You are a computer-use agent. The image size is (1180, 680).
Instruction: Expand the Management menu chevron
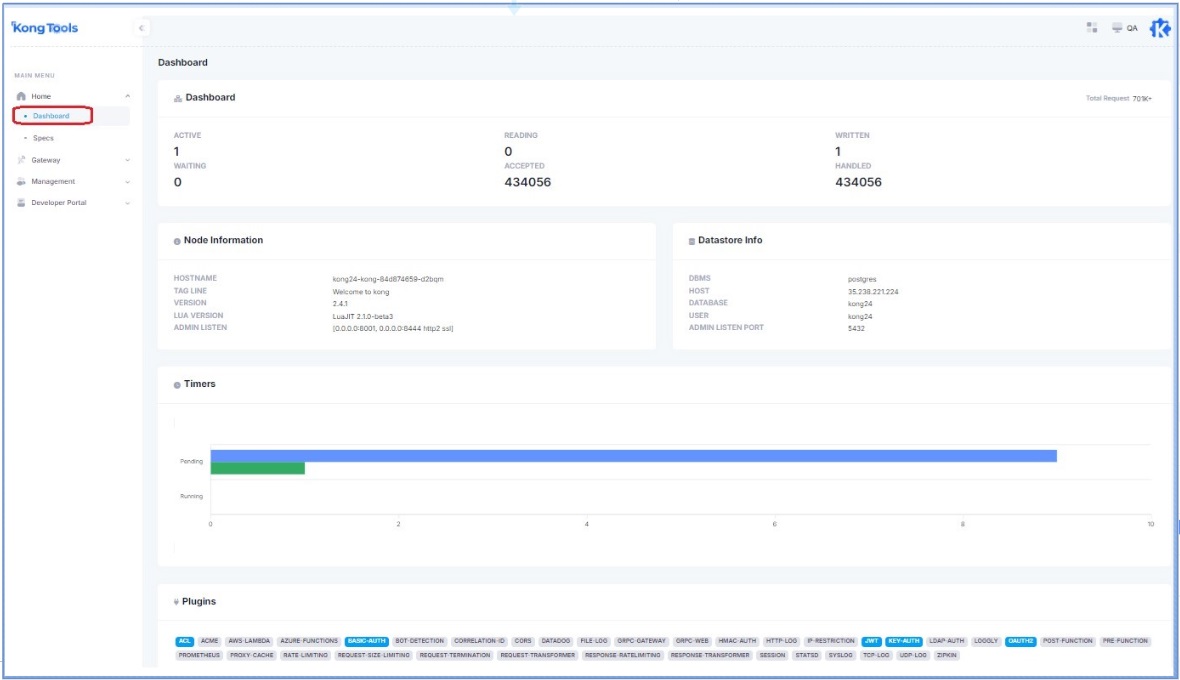click(127, 182)
